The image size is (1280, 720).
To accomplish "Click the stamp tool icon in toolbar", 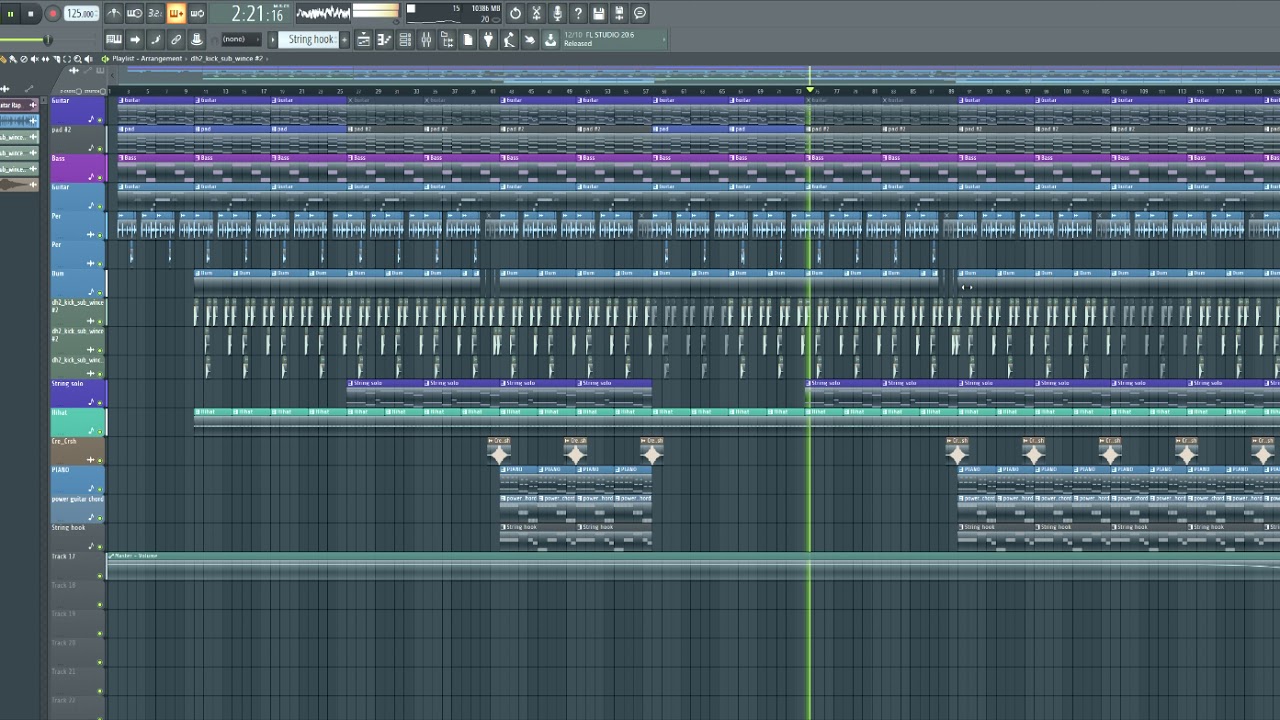I will pos(197,39).
